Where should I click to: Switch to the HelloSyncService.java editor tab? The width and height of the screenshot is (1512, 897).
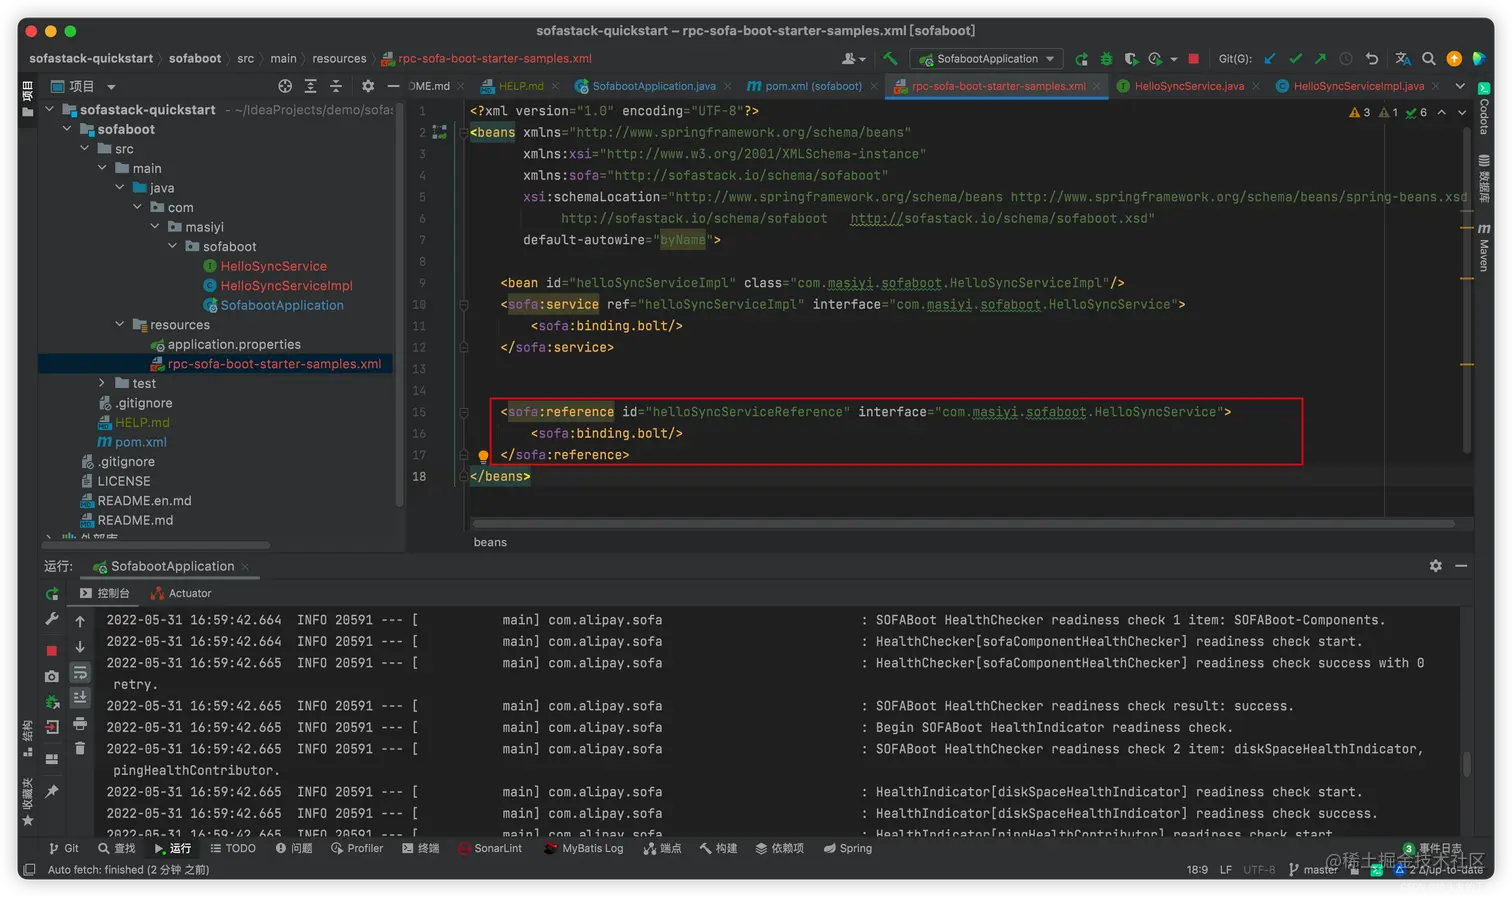pyautogui.click(x=1188, y=86)
